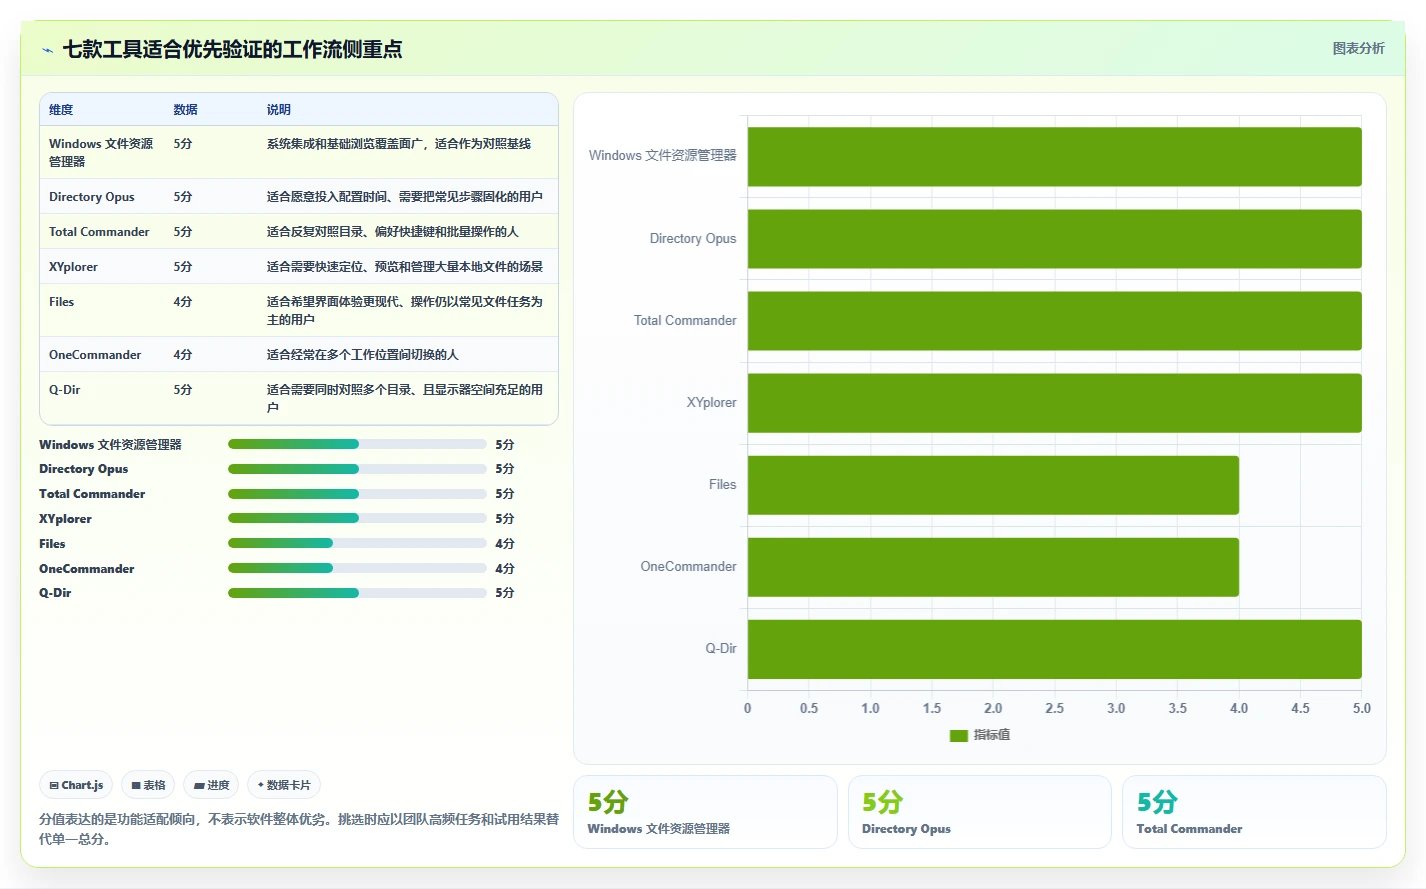This screenshot has width=1426, height=889.
Task: Click the Windows 文件资源管理器 chart bar
Action: (1054, 156)
